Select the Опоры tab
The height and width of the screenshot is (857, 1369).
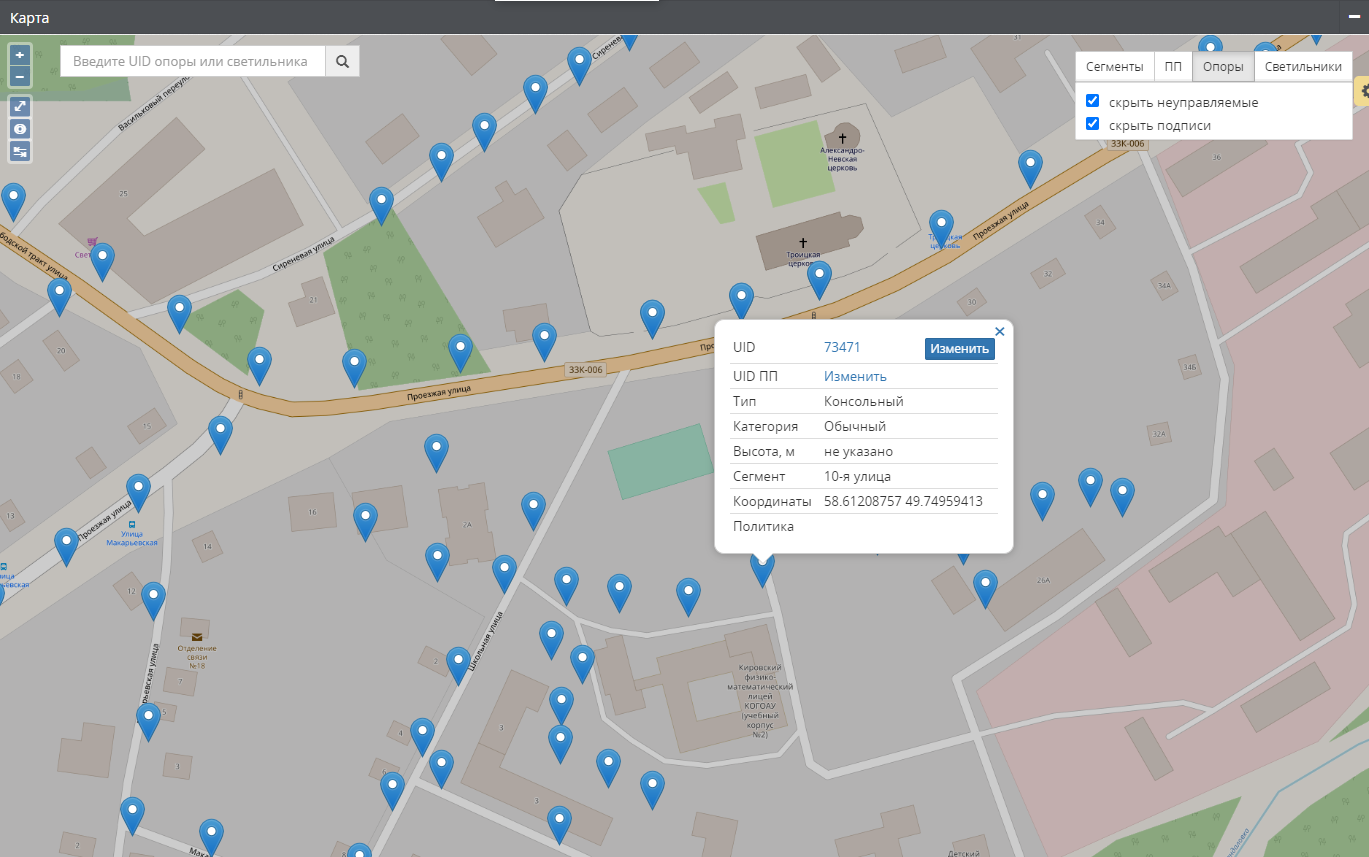(x=1222, y=67)
